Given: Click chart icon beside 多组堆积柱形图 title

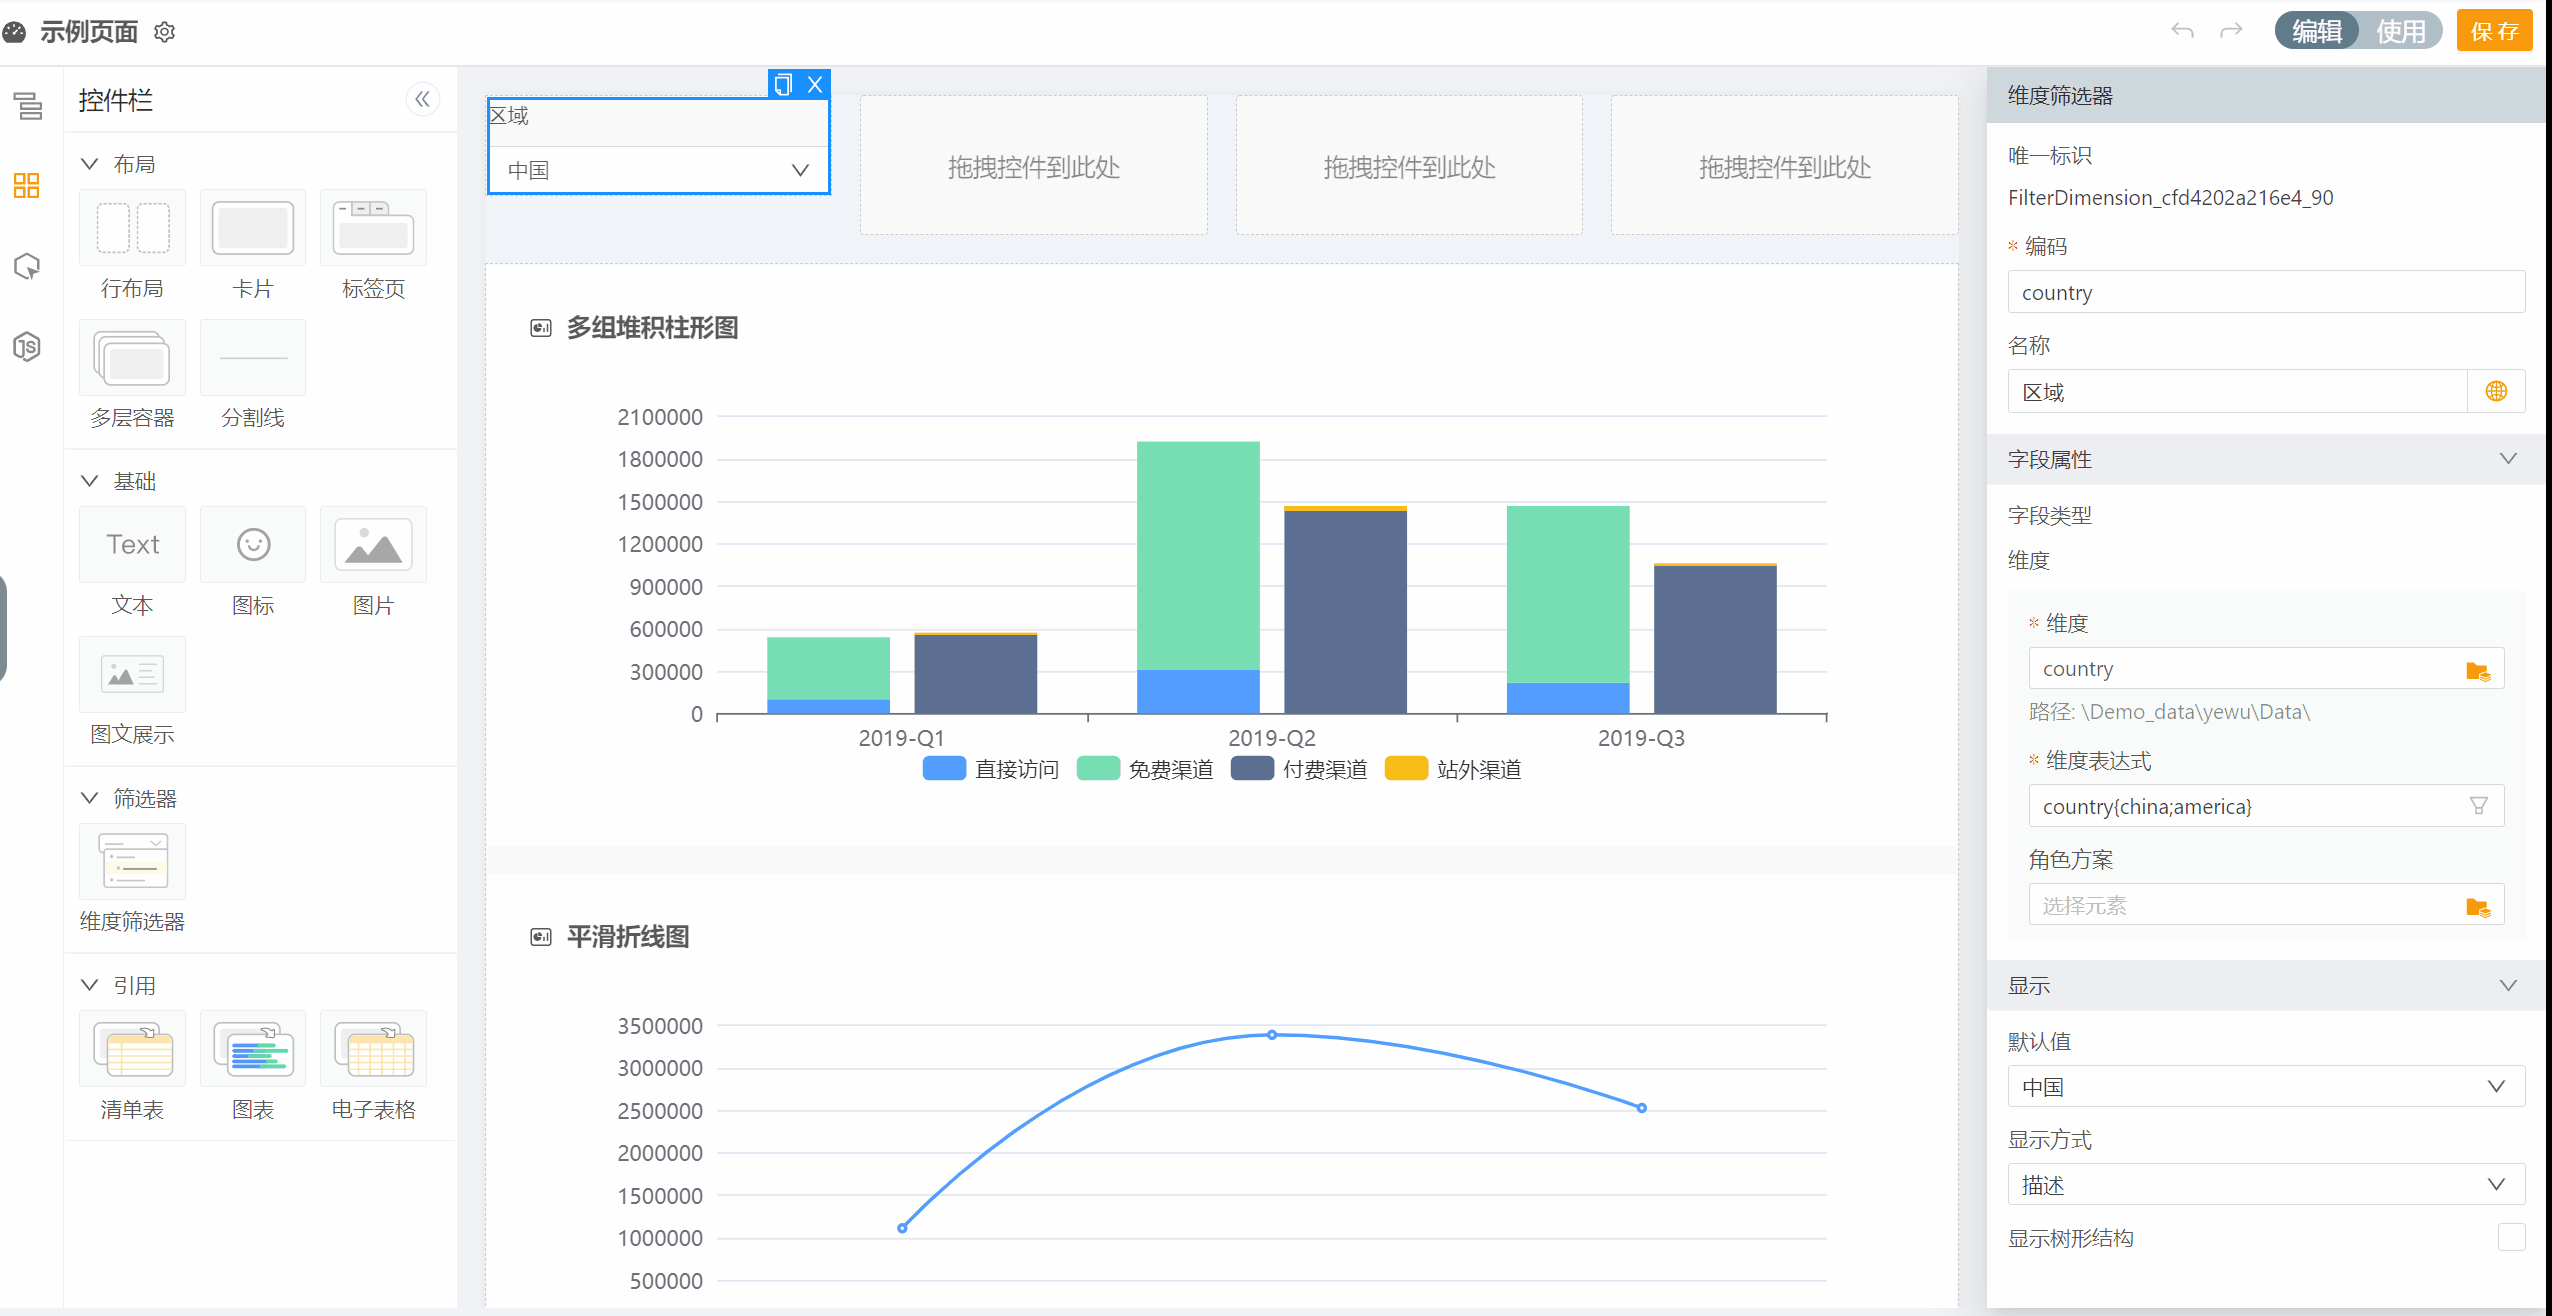Looking at the screenshot, I should coord(541,328).
